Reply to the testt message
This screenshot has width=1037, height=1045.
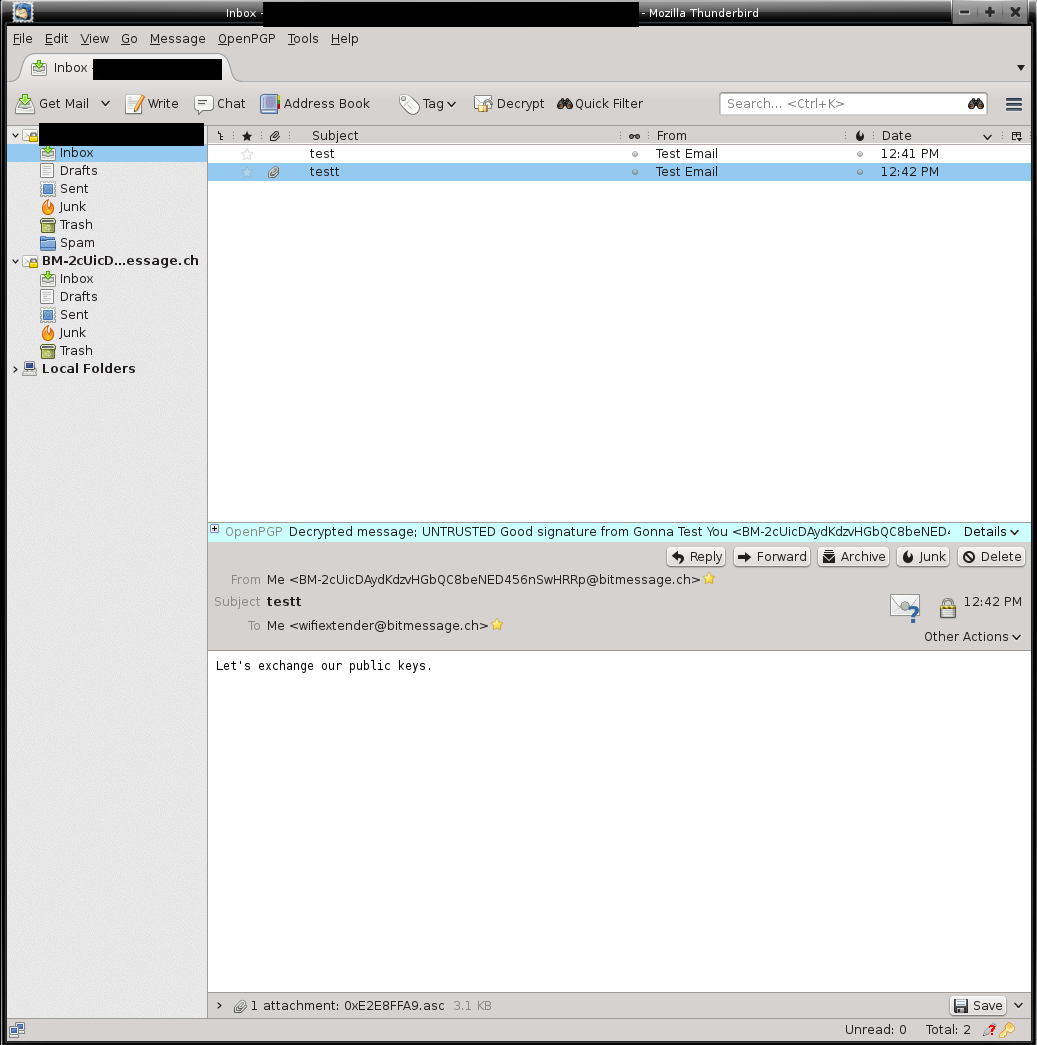pos(696,556)
